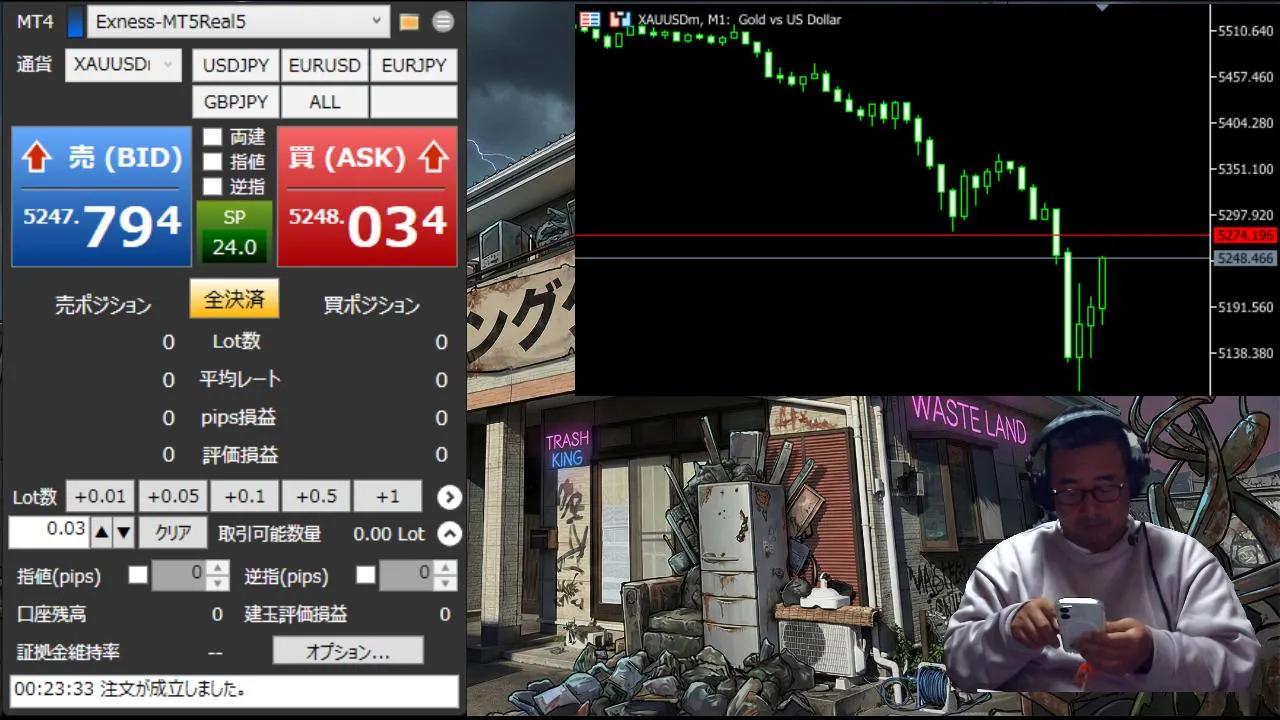Enable the 逆指 checkbox between BID and ASK
Image resolution: width=1280 pixels, height=720 pixels.
[212, 186]
